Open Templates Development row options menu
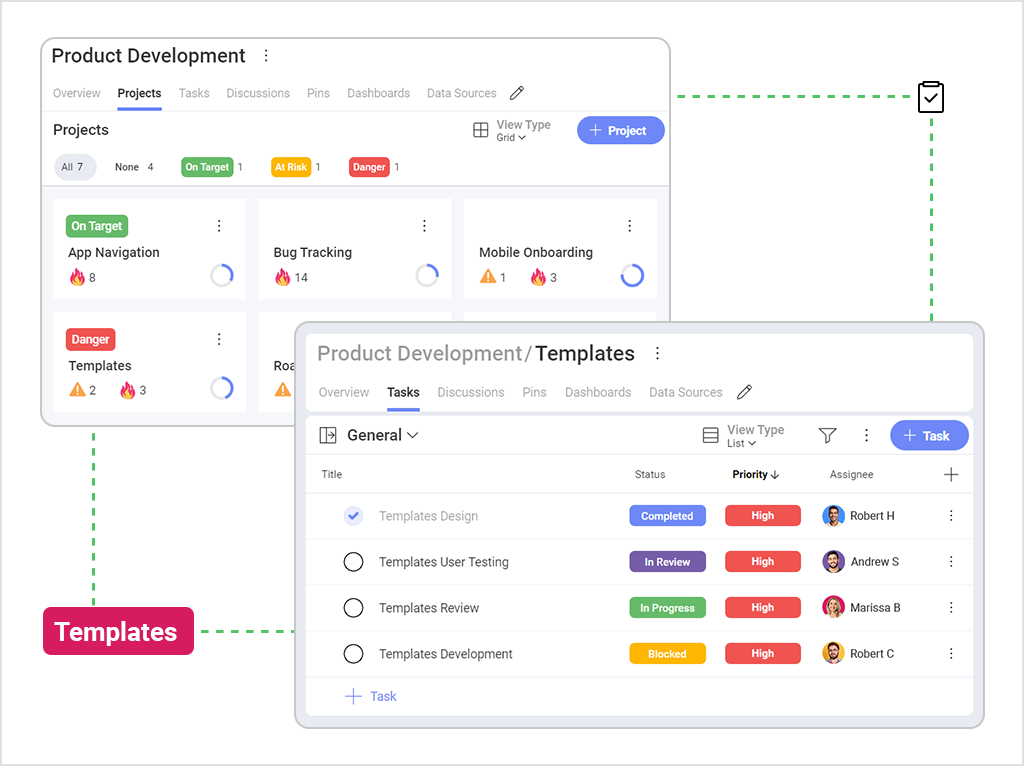The height and width of the screenshot is (766, 1024). pos(951,653)
